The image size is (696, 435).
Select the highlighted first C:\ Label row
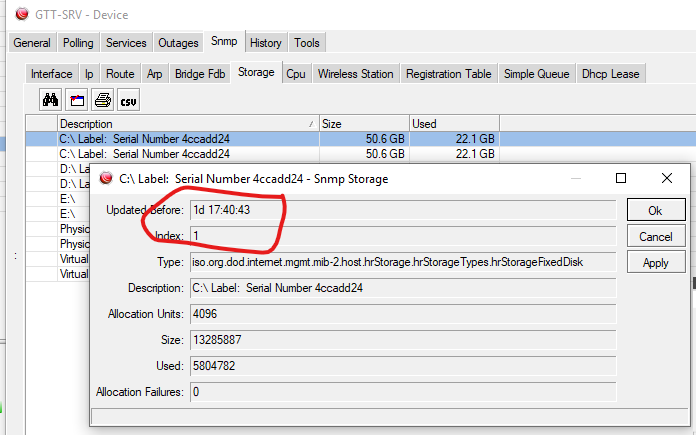[360, 139]
